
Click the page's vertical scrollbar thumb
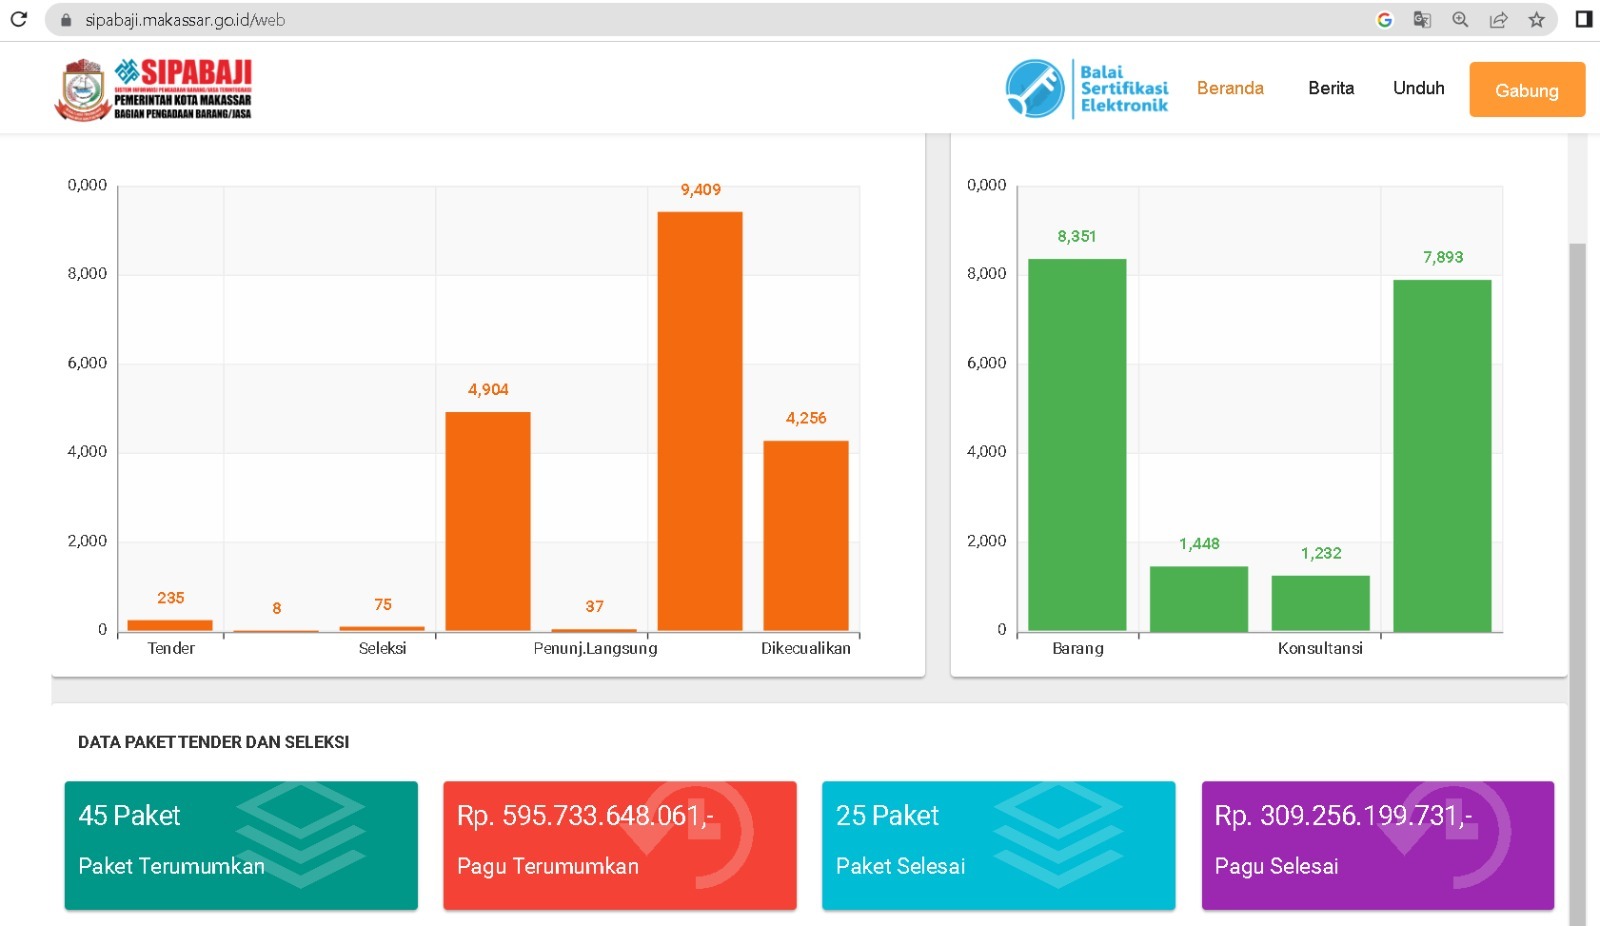1577,584
